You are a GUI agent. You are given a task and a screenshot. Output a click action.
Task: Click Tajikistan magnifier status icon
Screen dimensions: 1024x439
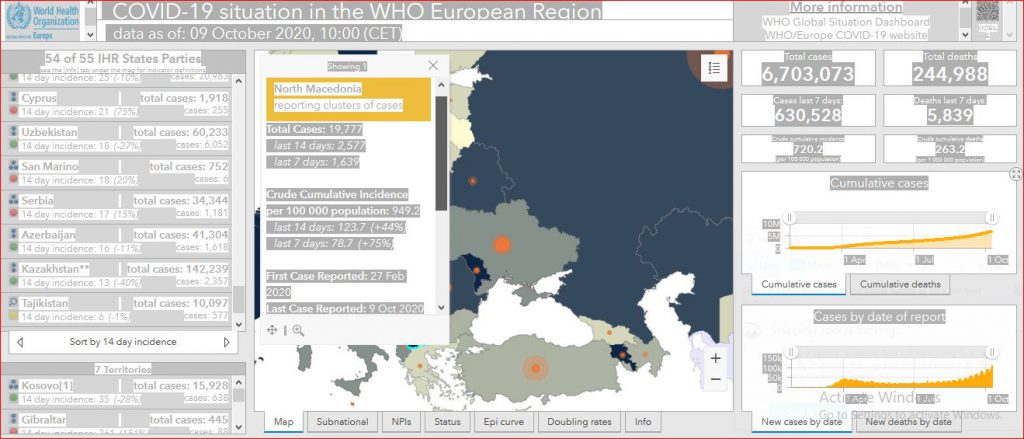13,303
